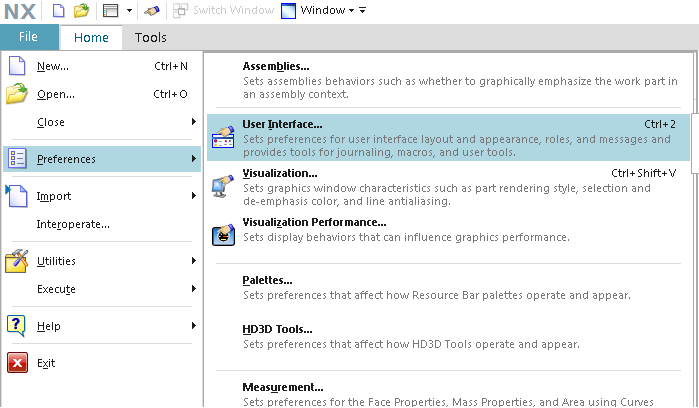Switch to the Tools tab
Image resolution: width=699 pixels, height=408 pixels.
pyautogui.click(x=151, y=37)
